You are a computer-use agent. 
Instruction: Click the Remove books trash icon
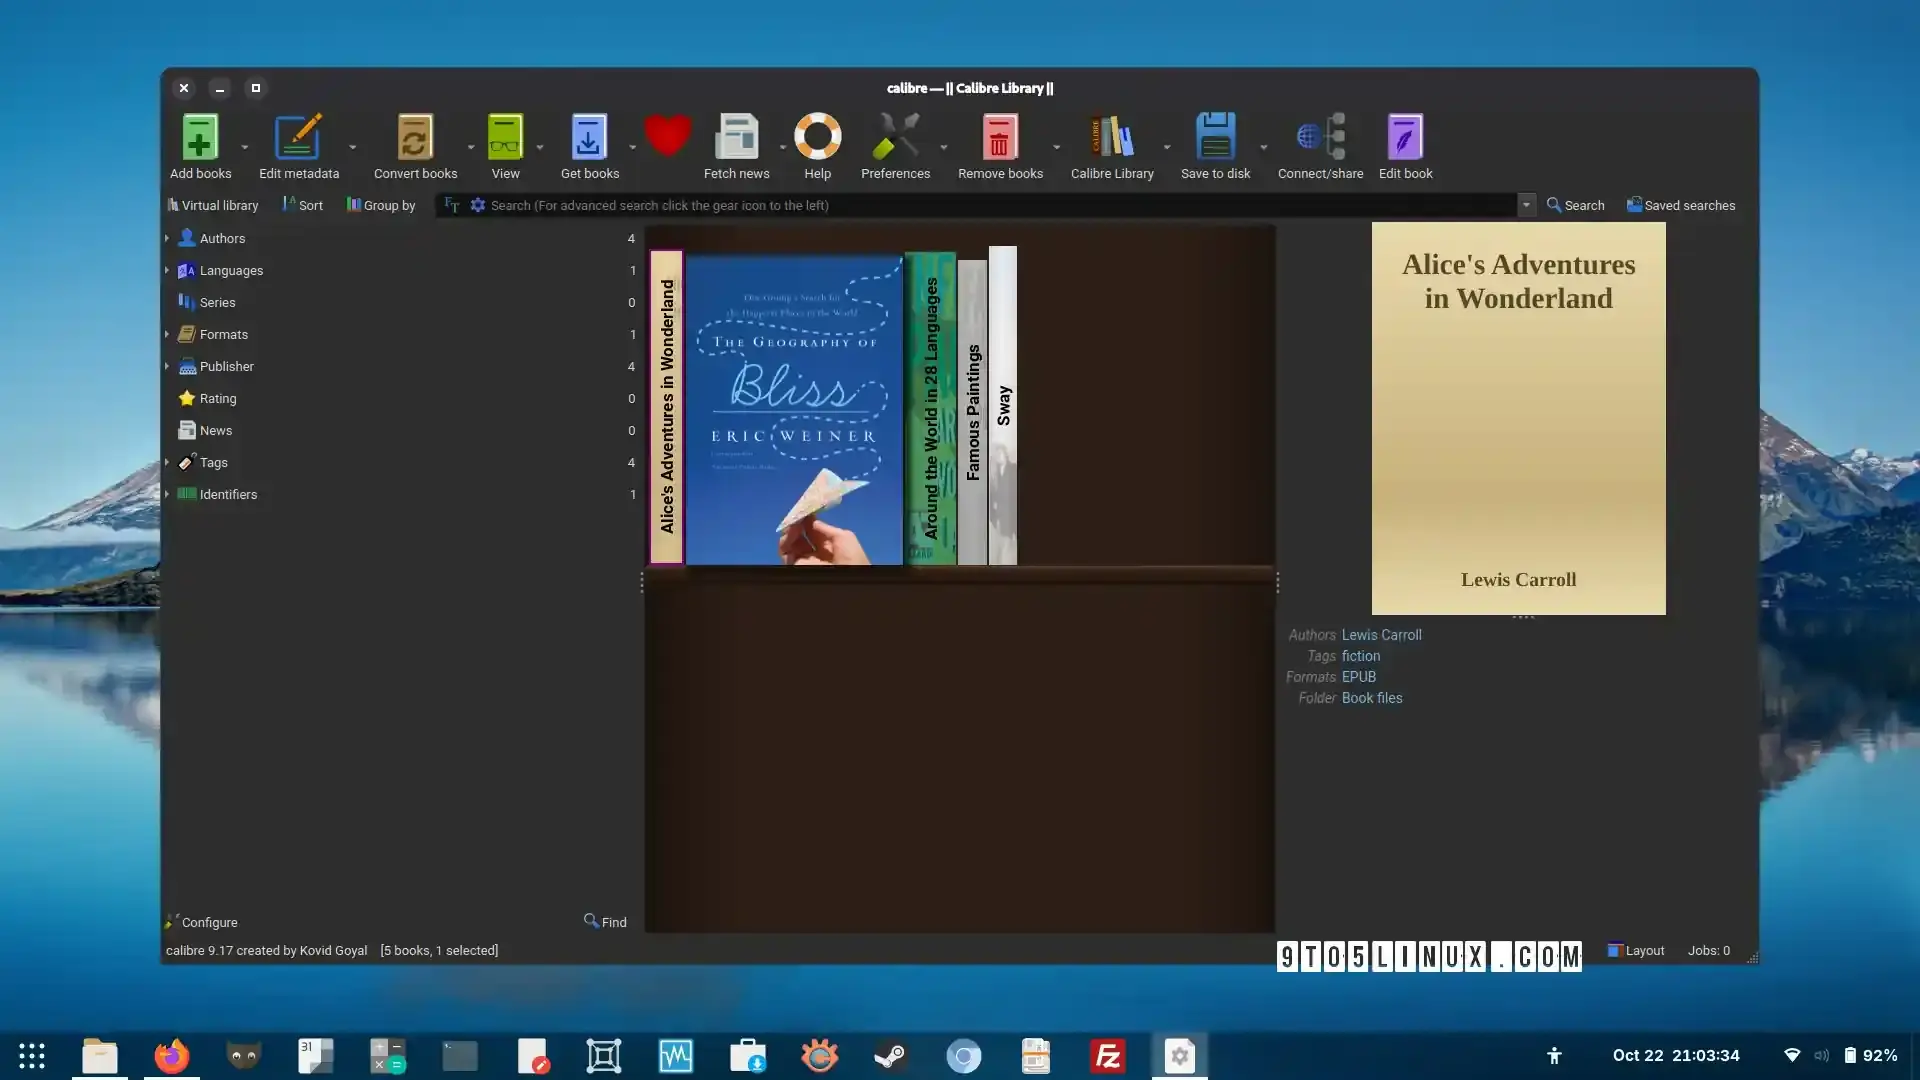999,137
